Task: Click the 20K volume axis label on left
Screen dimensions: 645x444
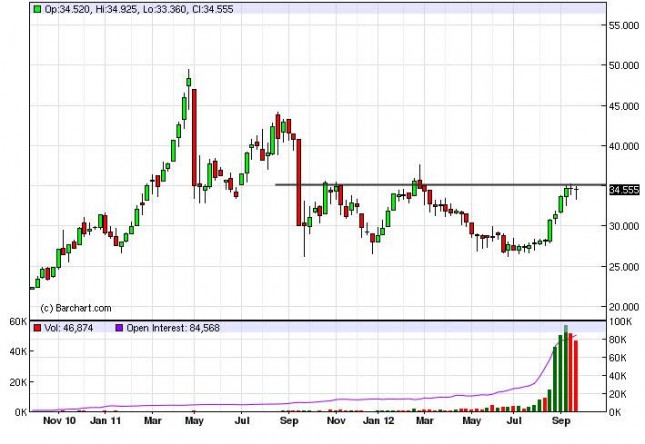Action: pos(19,382)
